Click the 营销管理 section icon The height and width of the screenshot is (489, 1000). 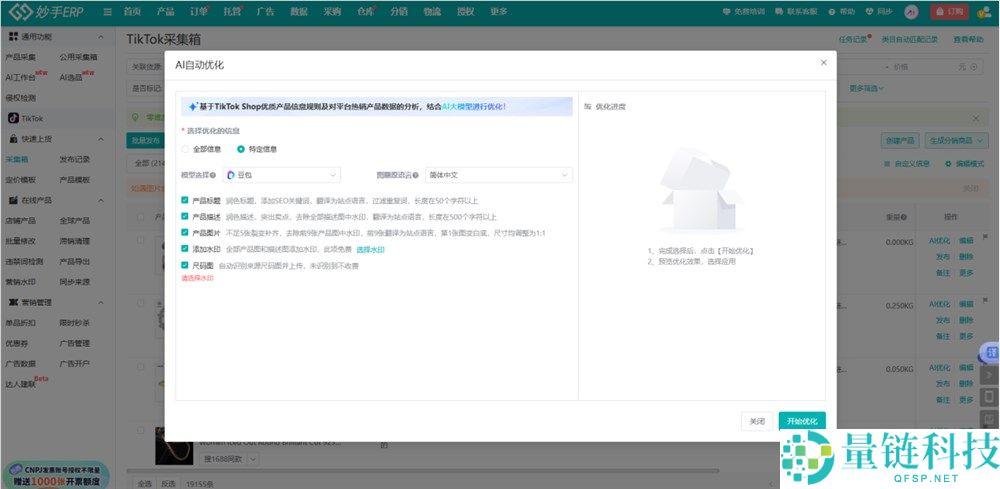pos(13,302)
